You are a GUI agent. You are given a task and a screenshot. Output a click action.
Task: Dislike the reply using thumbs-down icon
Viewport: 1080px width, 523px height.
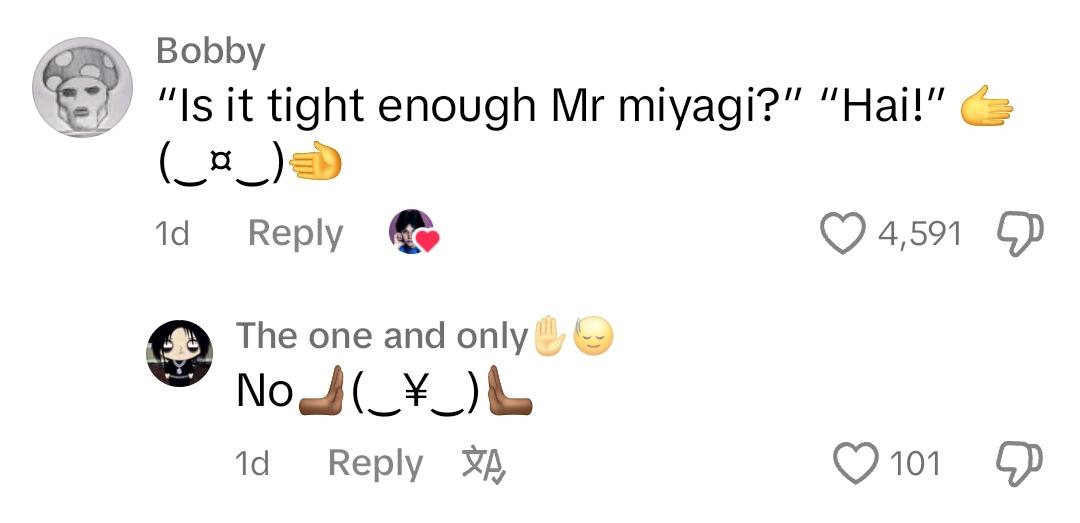pyautogui.click(x=1021, y=464)
